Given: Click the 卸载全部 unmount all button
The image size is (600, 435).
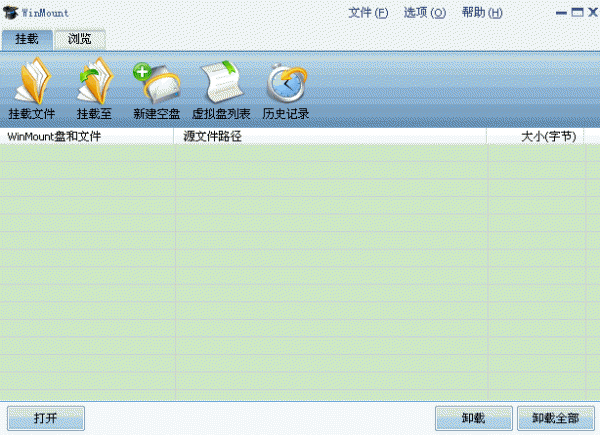Looking at the screenshot, I should click(556, 418).
